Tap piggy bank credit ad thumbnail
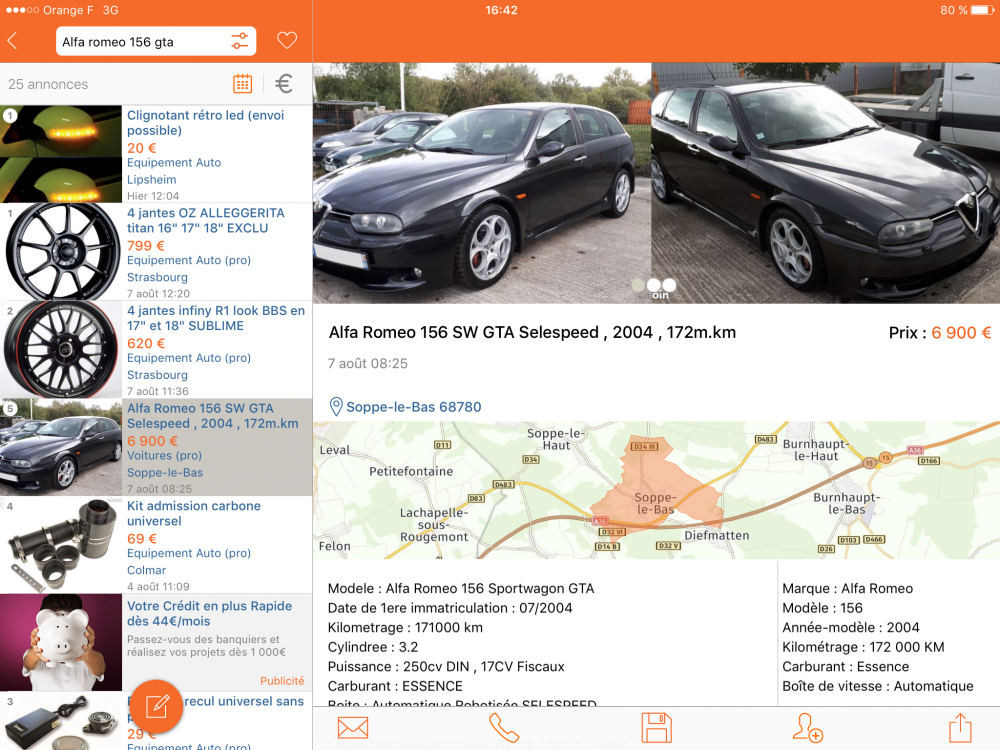The image size is (1000, 750). coord(61,642)
